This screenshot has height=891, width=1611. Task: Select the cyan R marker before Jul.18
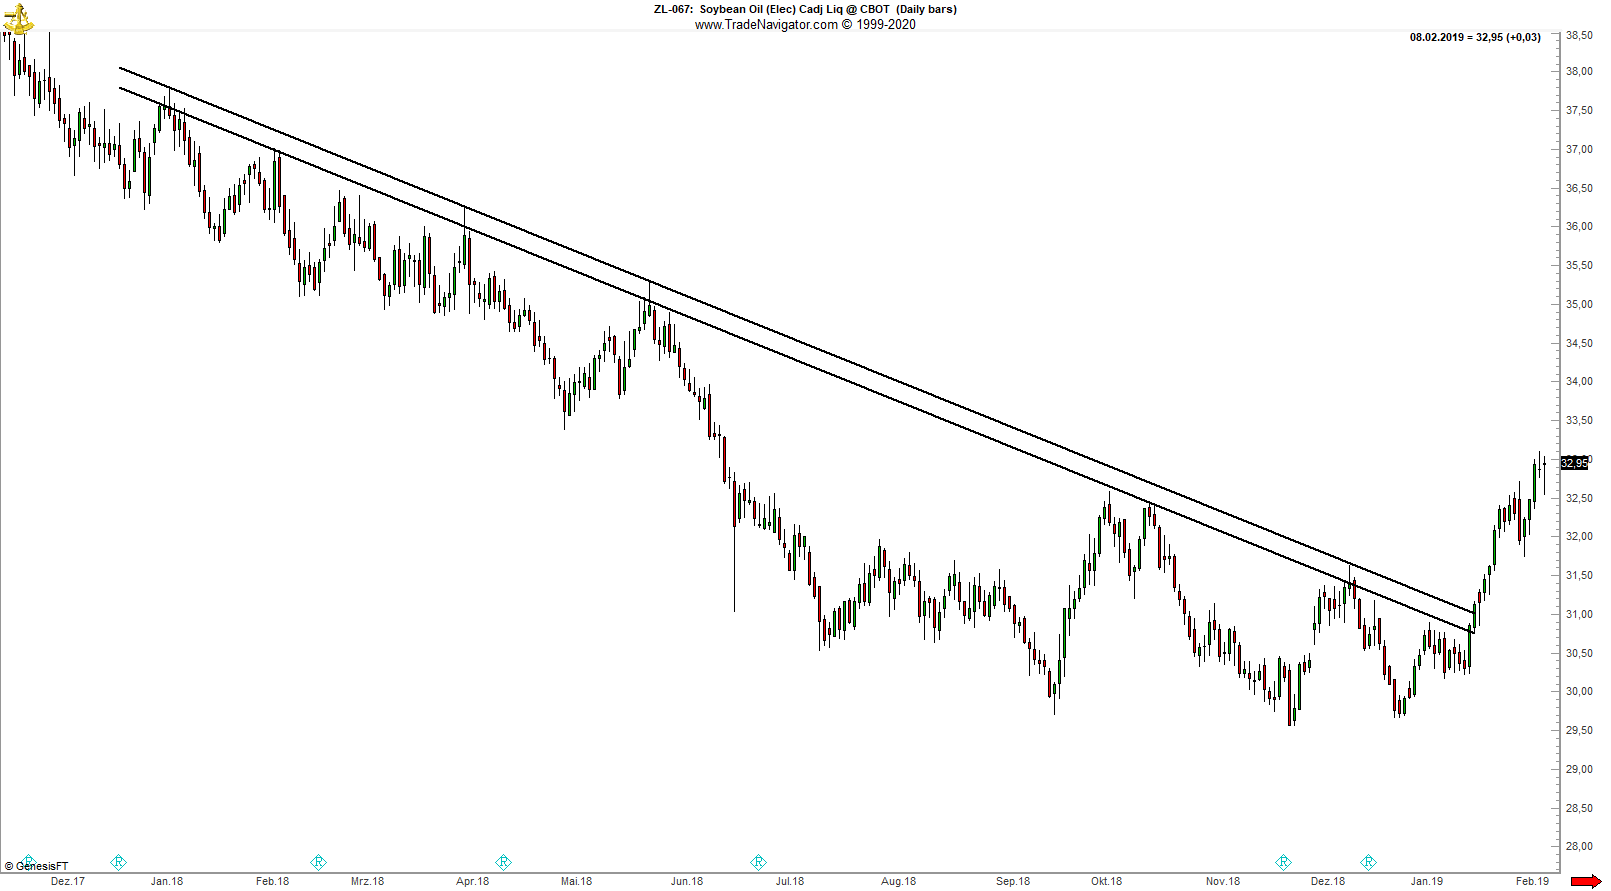[x=758, y=862]
